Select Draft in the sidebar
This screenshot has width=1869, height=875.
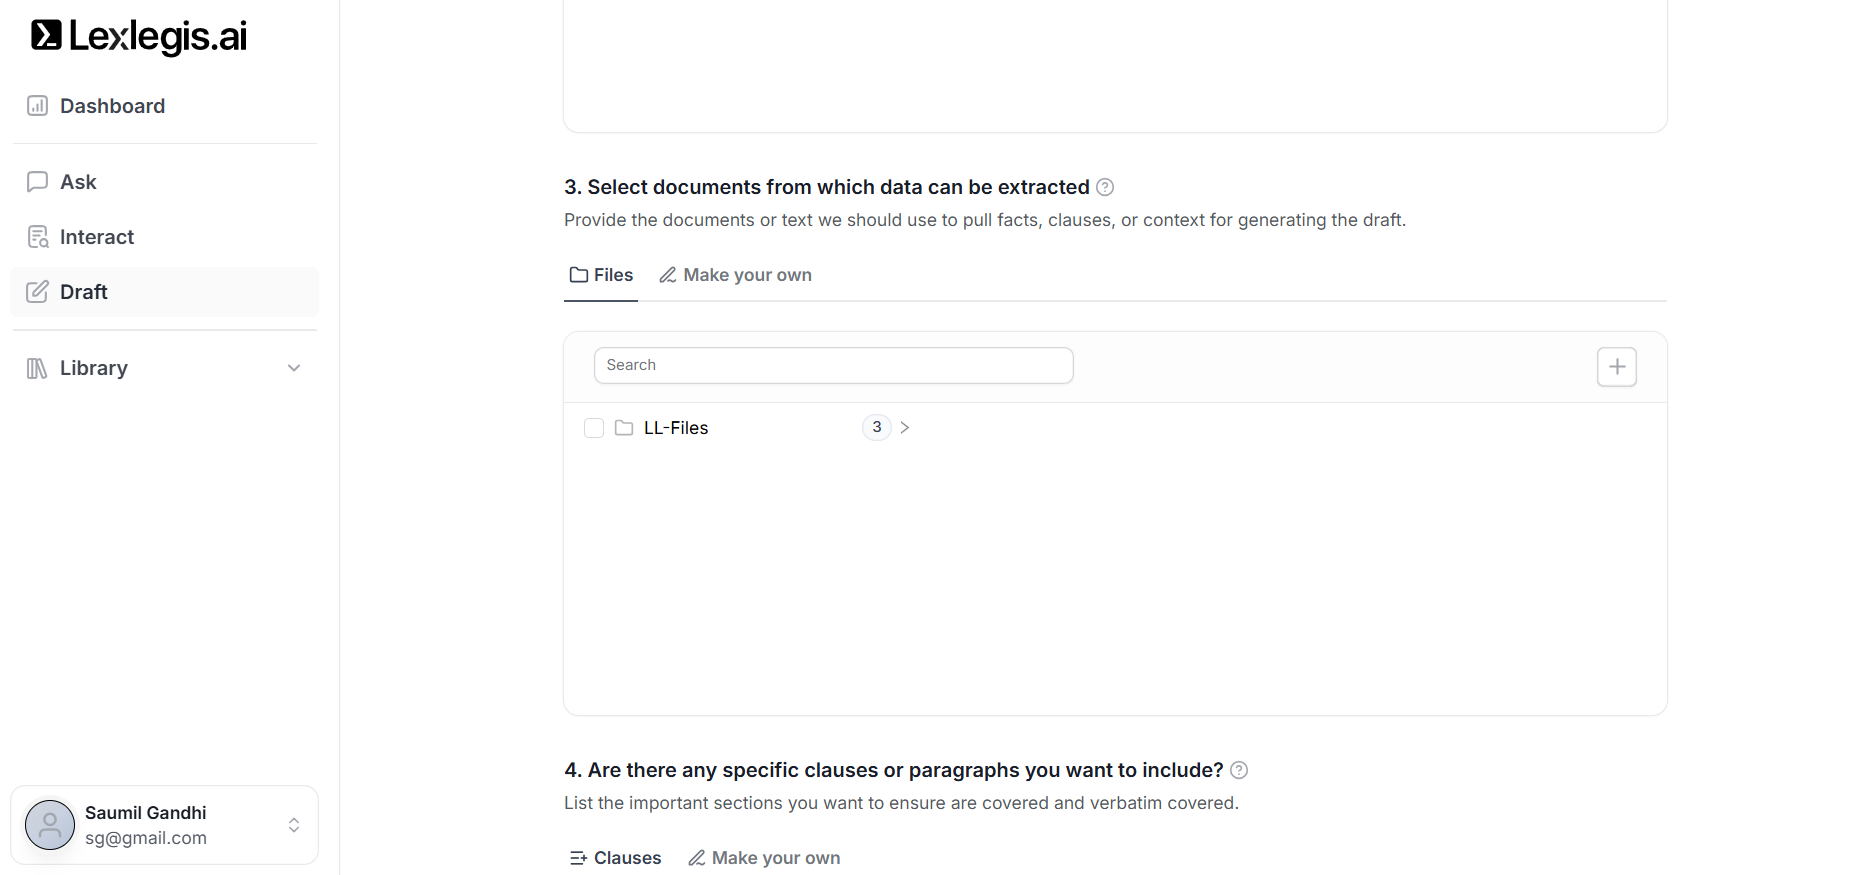tap(84, 292)
